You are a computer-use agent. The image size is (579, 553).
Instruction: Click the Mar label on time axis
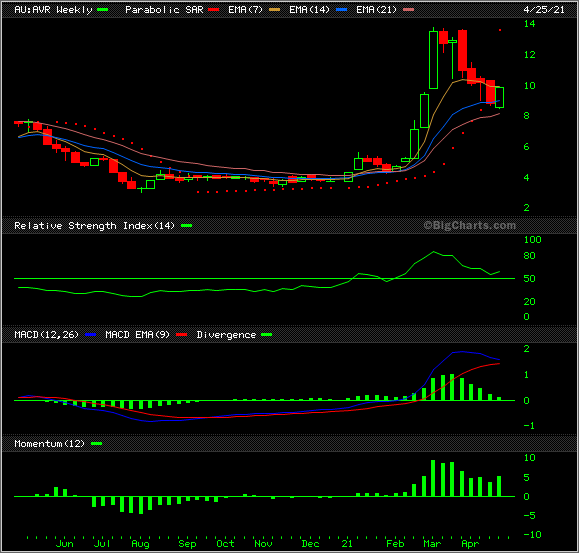[x=432, y=544]
